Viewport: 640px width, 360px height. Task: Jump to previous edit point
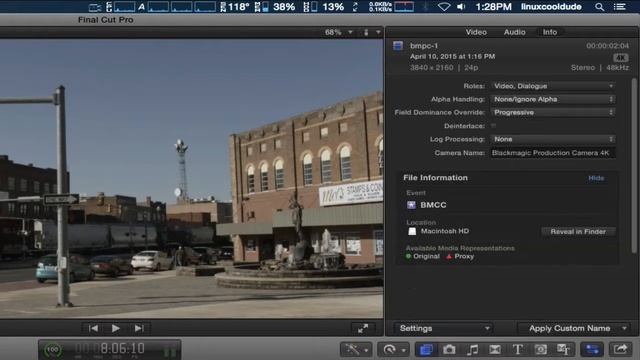click(93, 328)
